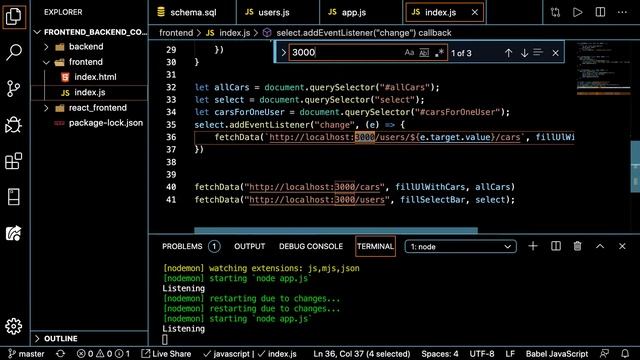Toggle find in selection
The height and width of the screenshot is (360, 640).
pos(538,52)
